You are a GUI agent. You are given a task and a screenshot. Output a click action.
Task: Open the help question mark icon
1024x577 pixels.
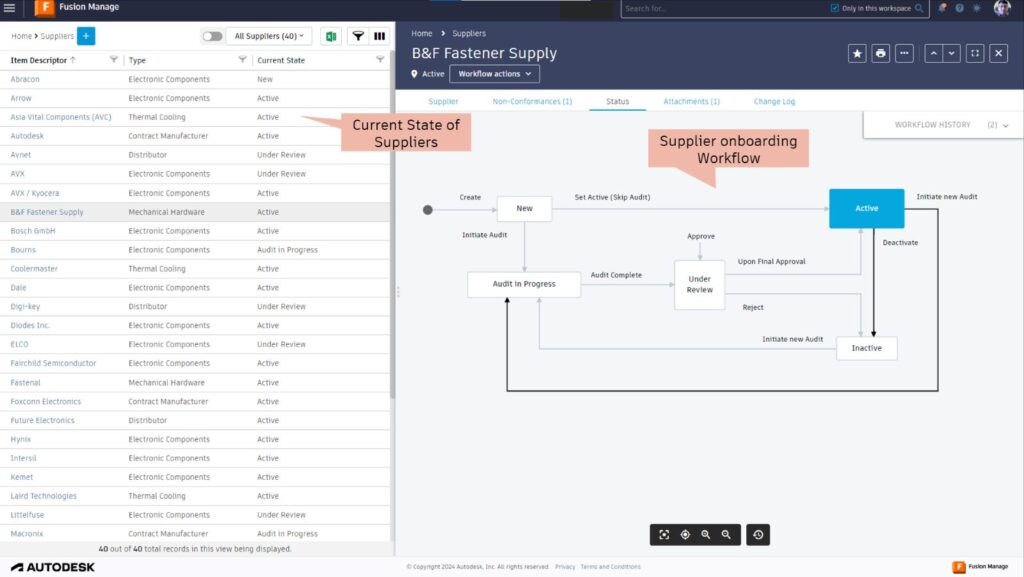[x=959, y=8]
